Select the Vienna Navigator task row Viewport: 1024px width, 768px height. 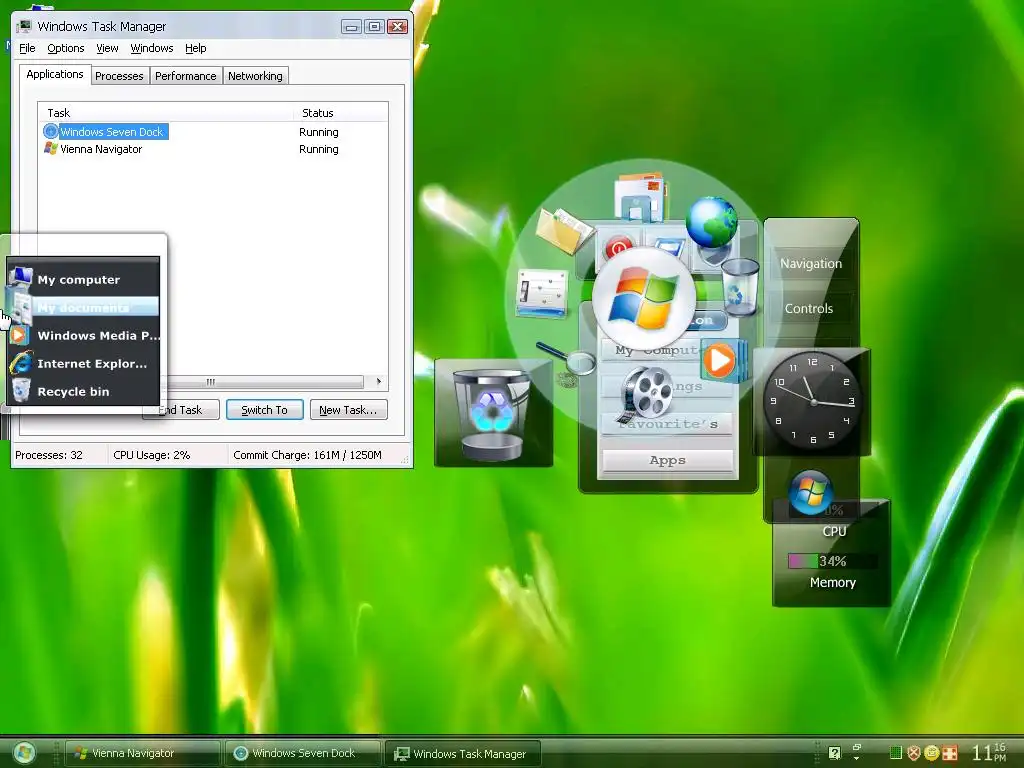pos(213,149)
